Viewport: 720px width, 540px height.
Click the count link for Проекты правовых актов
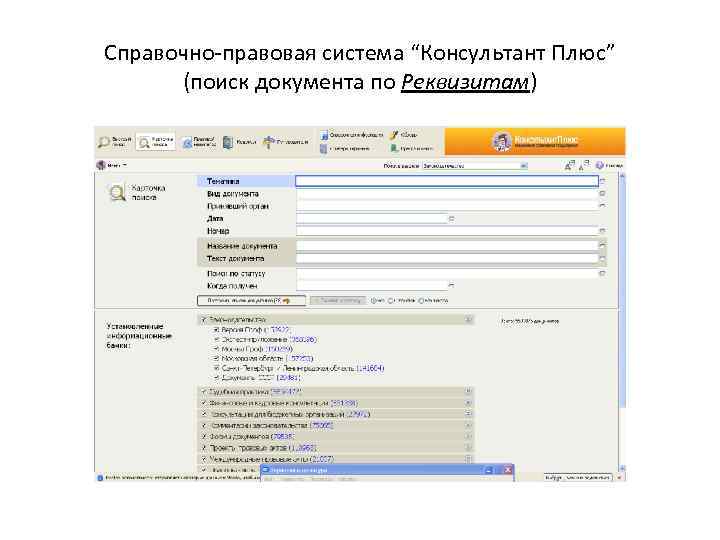[x=303, y=447]
